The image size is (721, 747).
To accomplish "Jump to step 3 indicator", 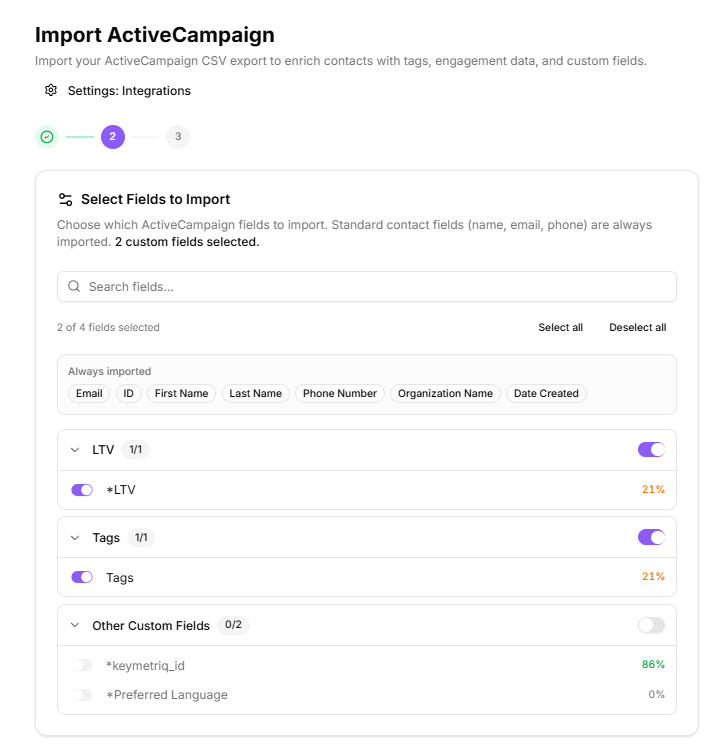I will coord(178,137).
